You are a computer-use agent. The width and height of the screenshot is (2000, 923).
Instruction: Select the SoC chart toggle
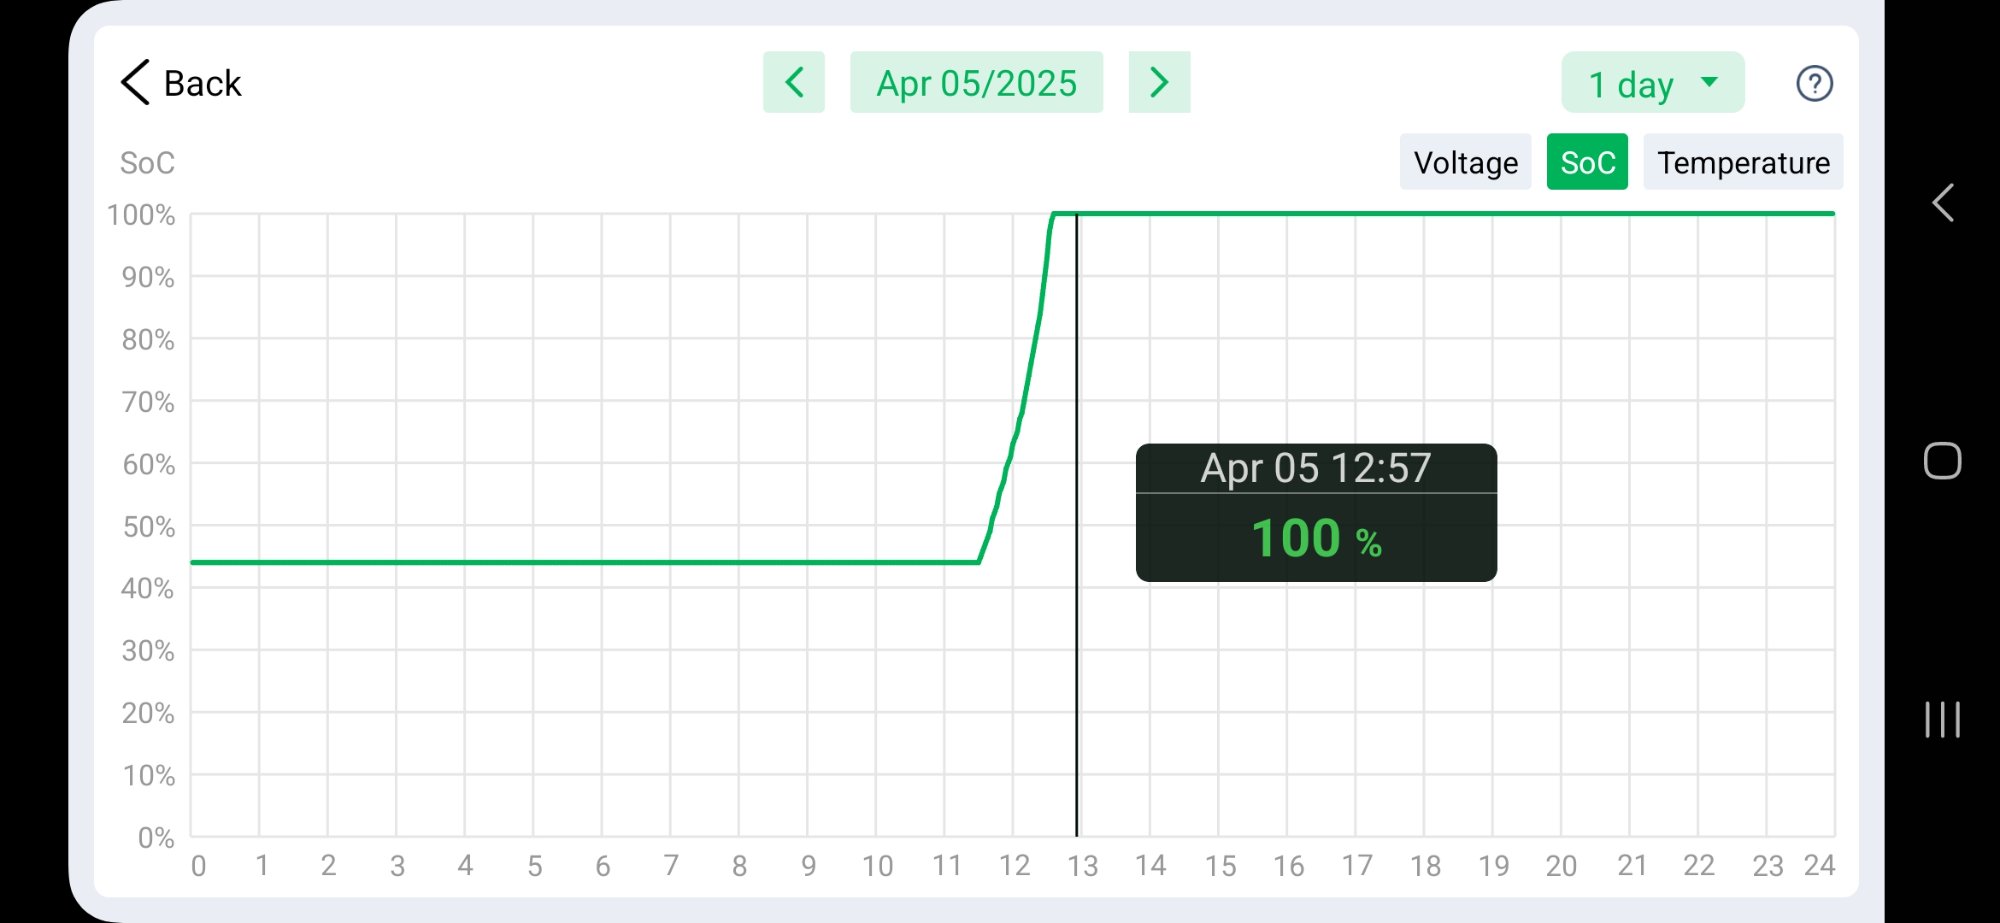pyautogui.click(x=1587, y=162)
